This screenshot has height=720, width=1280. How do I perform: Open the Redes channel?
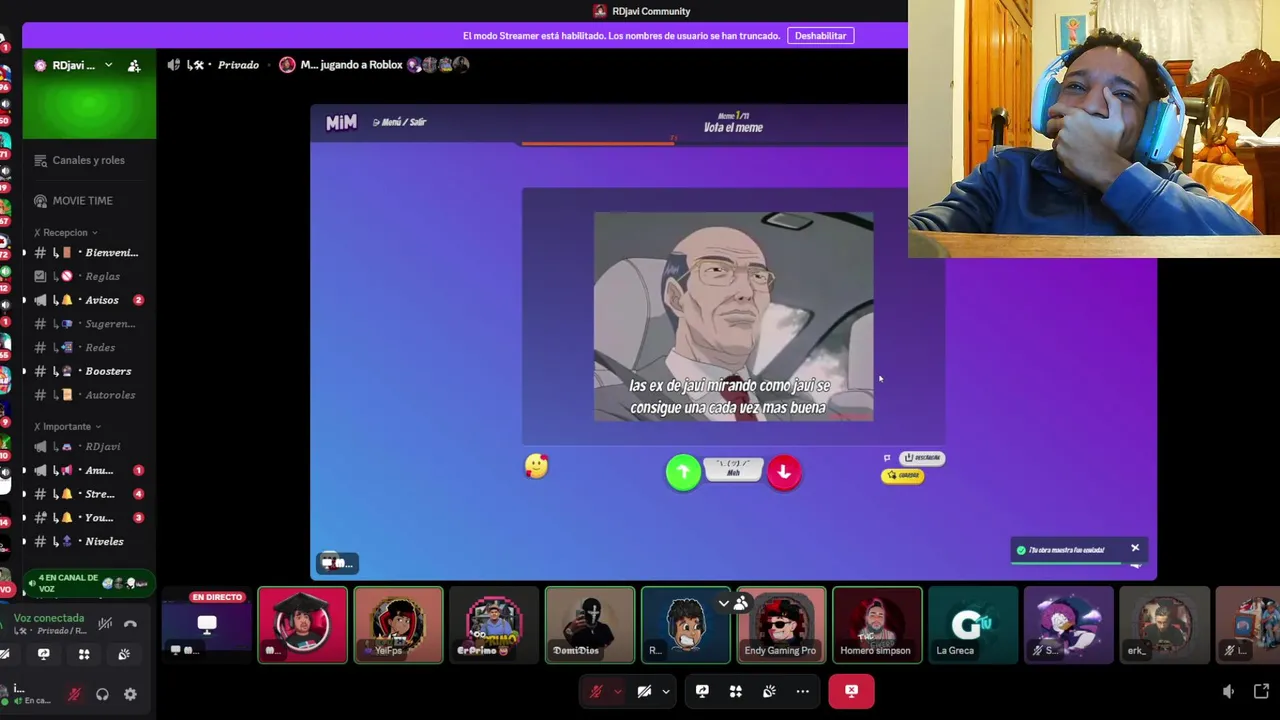[89, 347]
